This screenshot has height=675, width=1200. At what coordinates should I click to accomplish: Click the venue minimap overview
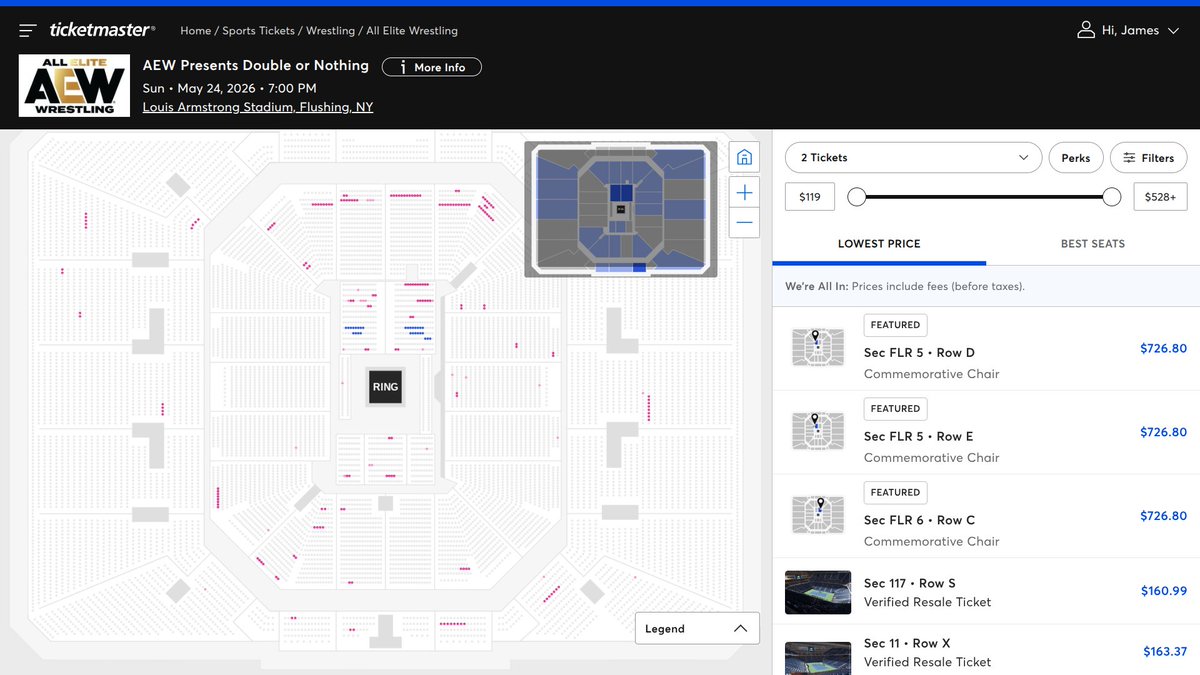coord(621,209)
